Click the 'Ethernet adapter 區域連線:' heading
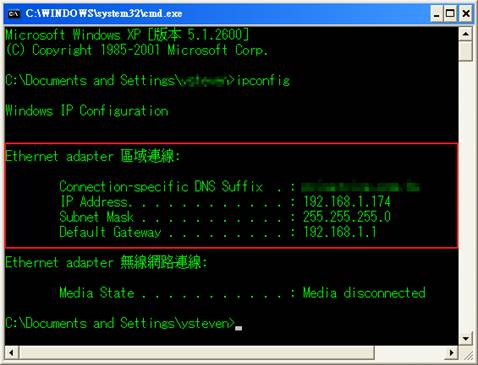The width and height of the screenshot is (478, 365). (x=93, y=156)
